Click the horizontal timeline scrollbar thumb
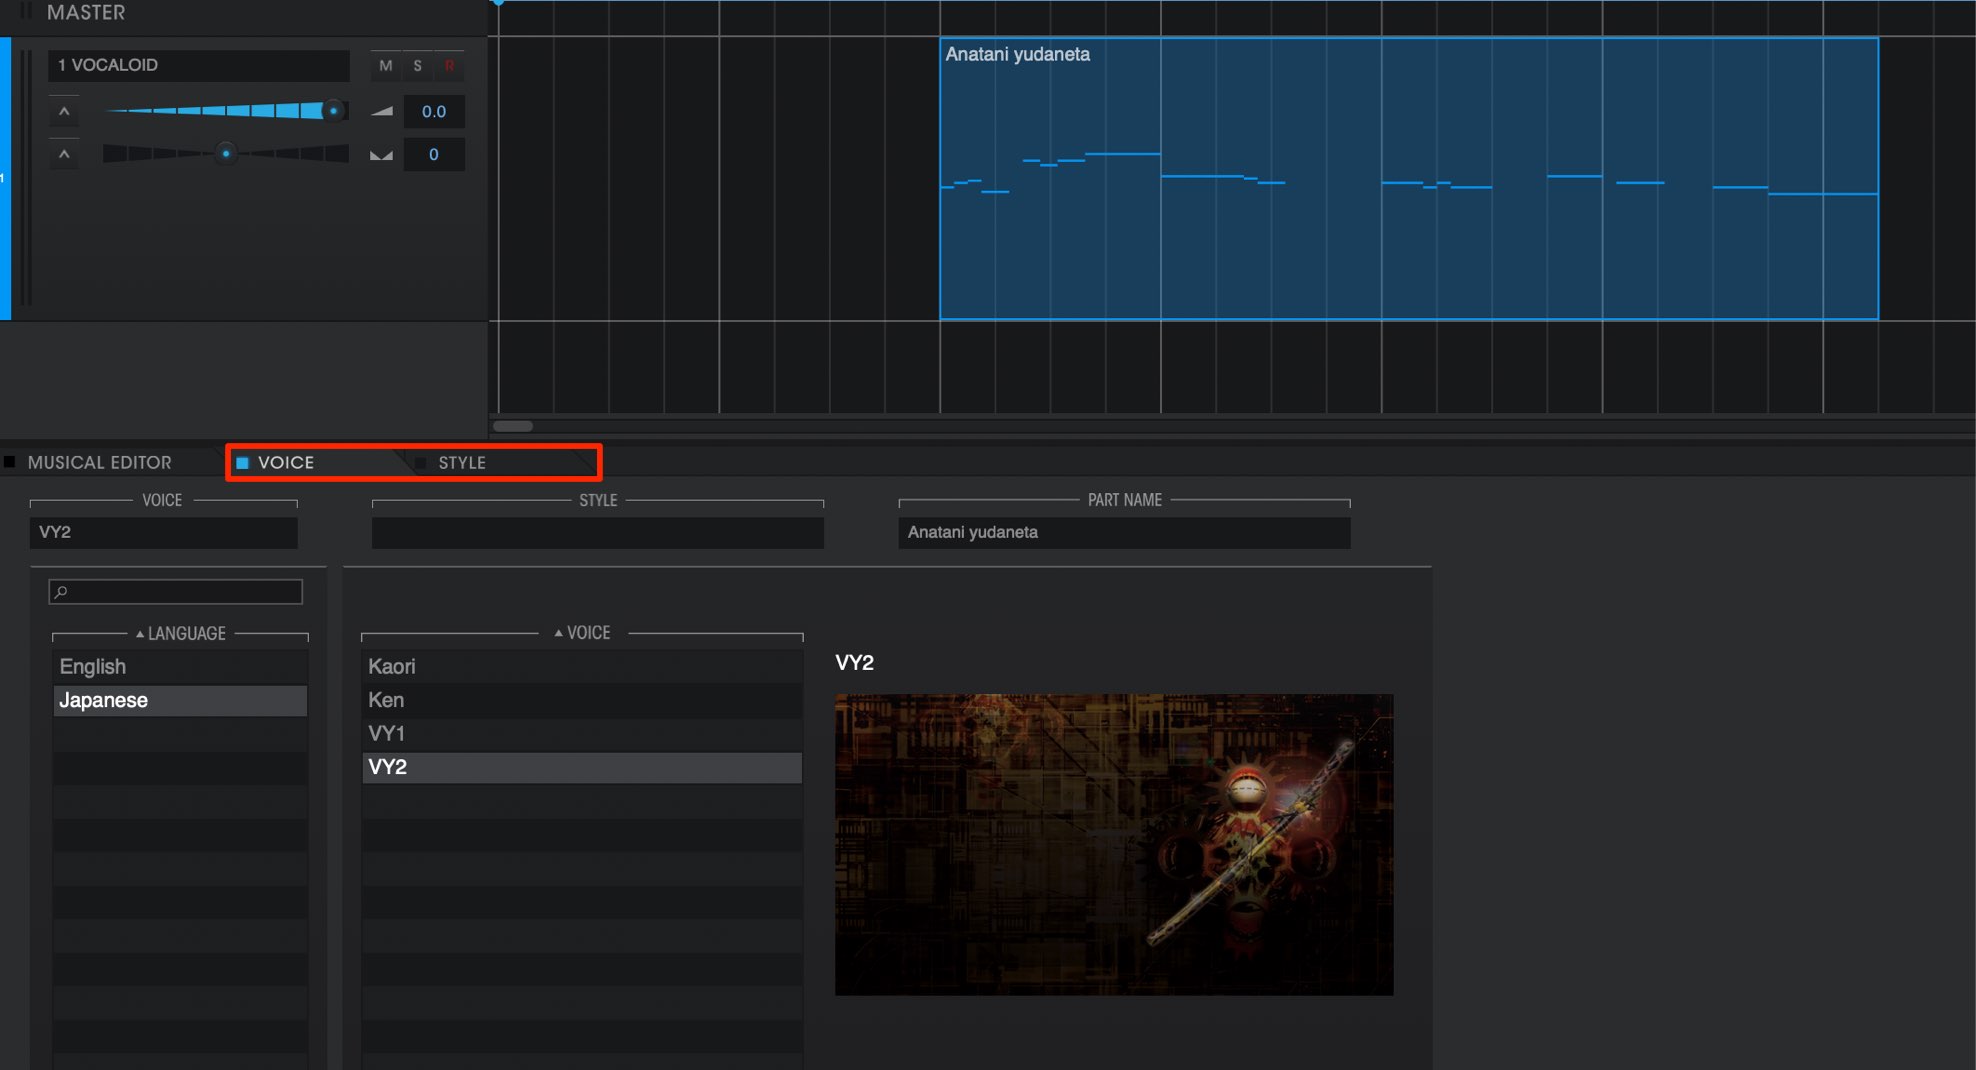1976x1070 pixels. tap(513, 426)
